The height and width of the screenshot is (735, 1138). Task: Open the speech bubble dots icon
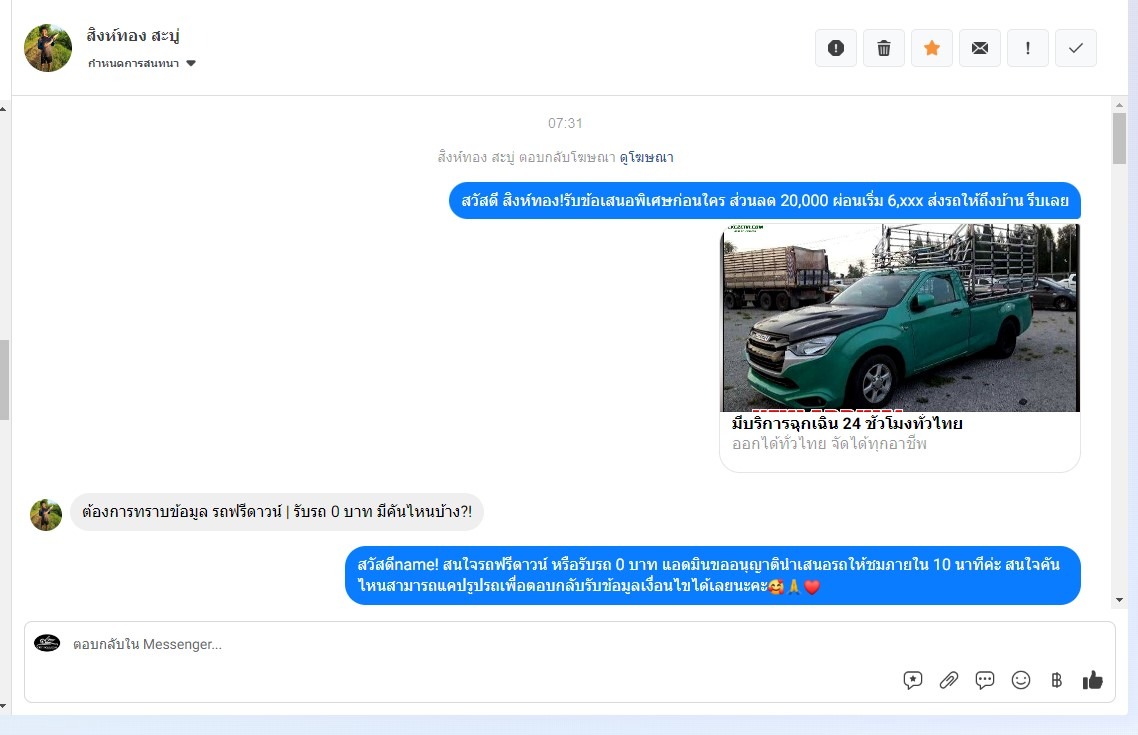[985, 680]
